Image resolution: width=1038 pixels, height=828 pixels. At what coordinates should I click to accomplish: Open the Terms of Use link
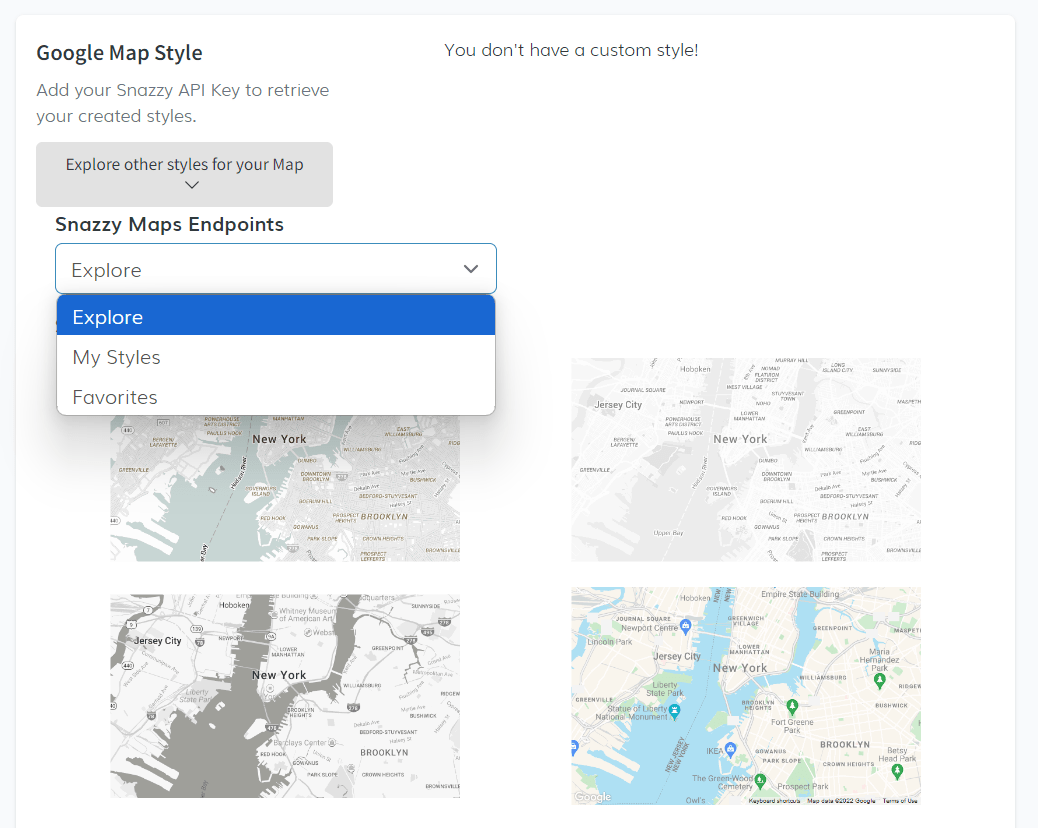[x=899, y=800]
